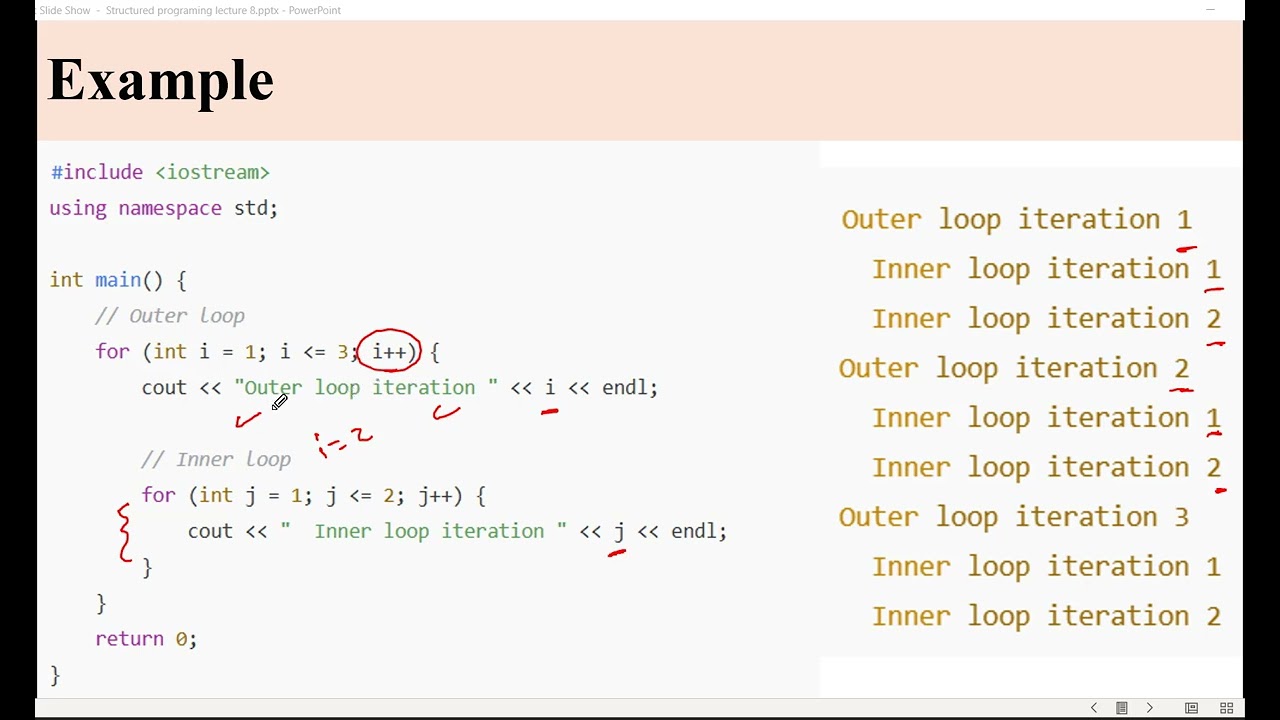
Task: Select the 'return 0;' statement
Action: point(146,638)
